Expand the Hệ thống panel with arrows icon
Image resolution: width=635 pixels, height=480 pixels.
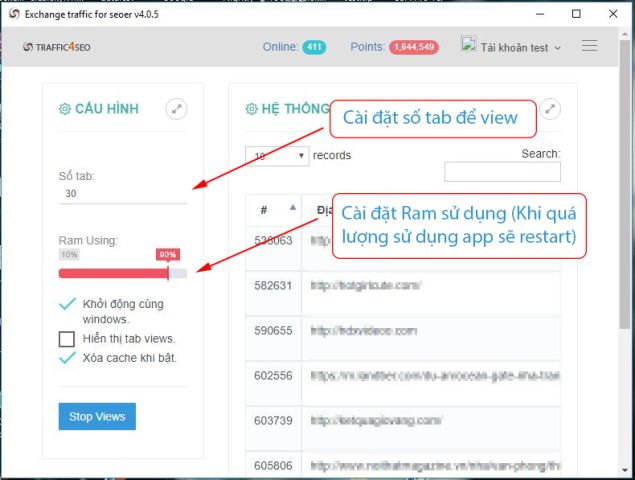[x=550, y=109]
